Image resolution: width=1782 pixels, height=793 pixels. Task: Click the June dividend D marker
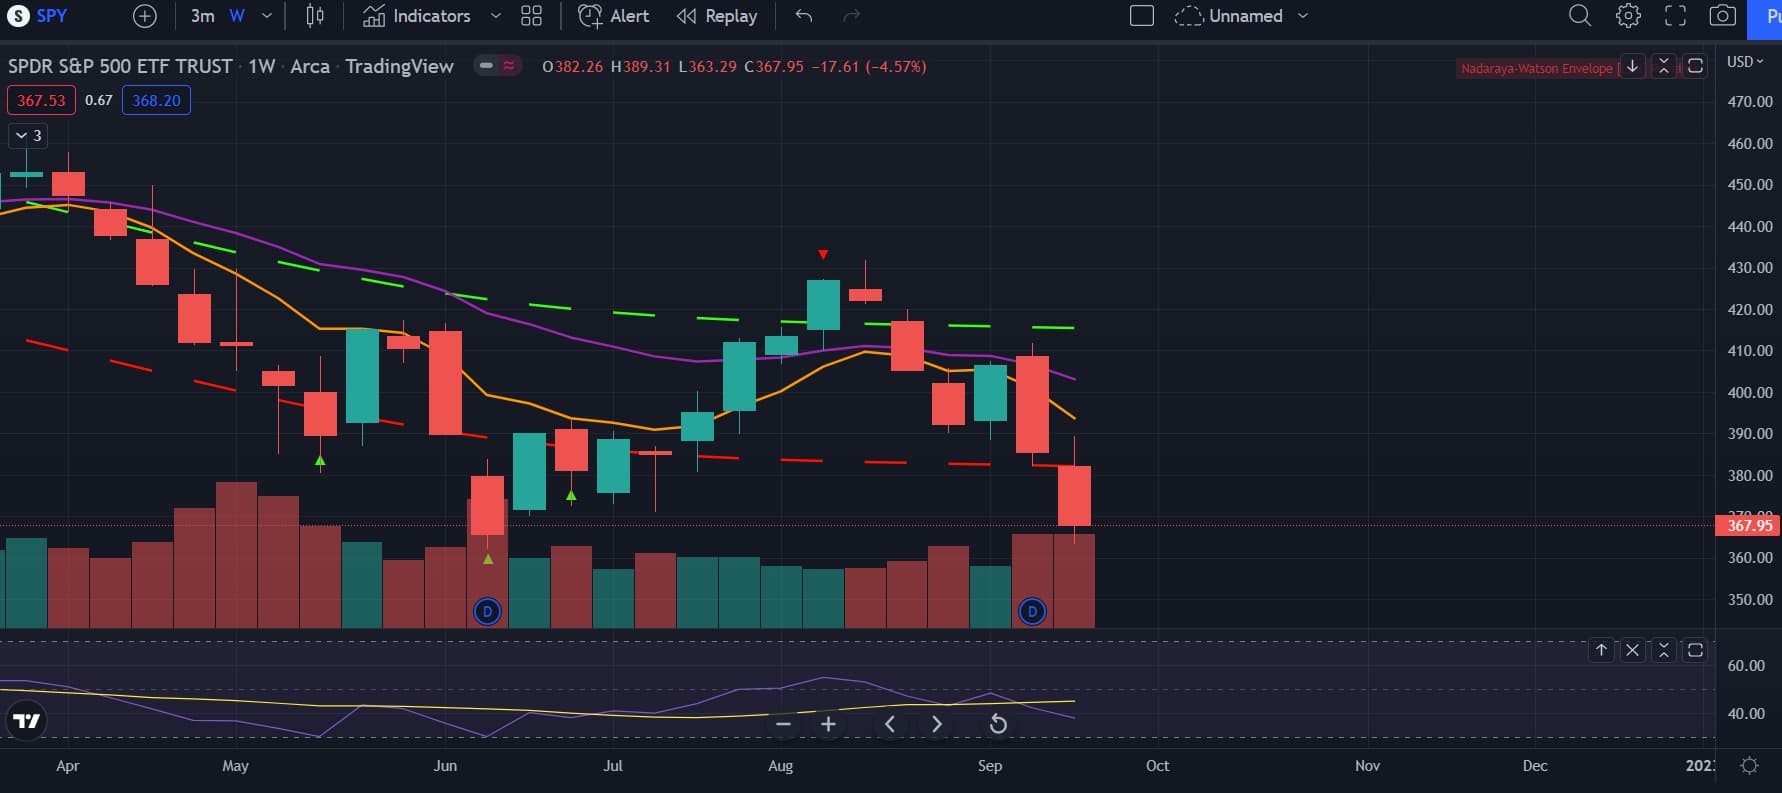click(x=487, y=611)
